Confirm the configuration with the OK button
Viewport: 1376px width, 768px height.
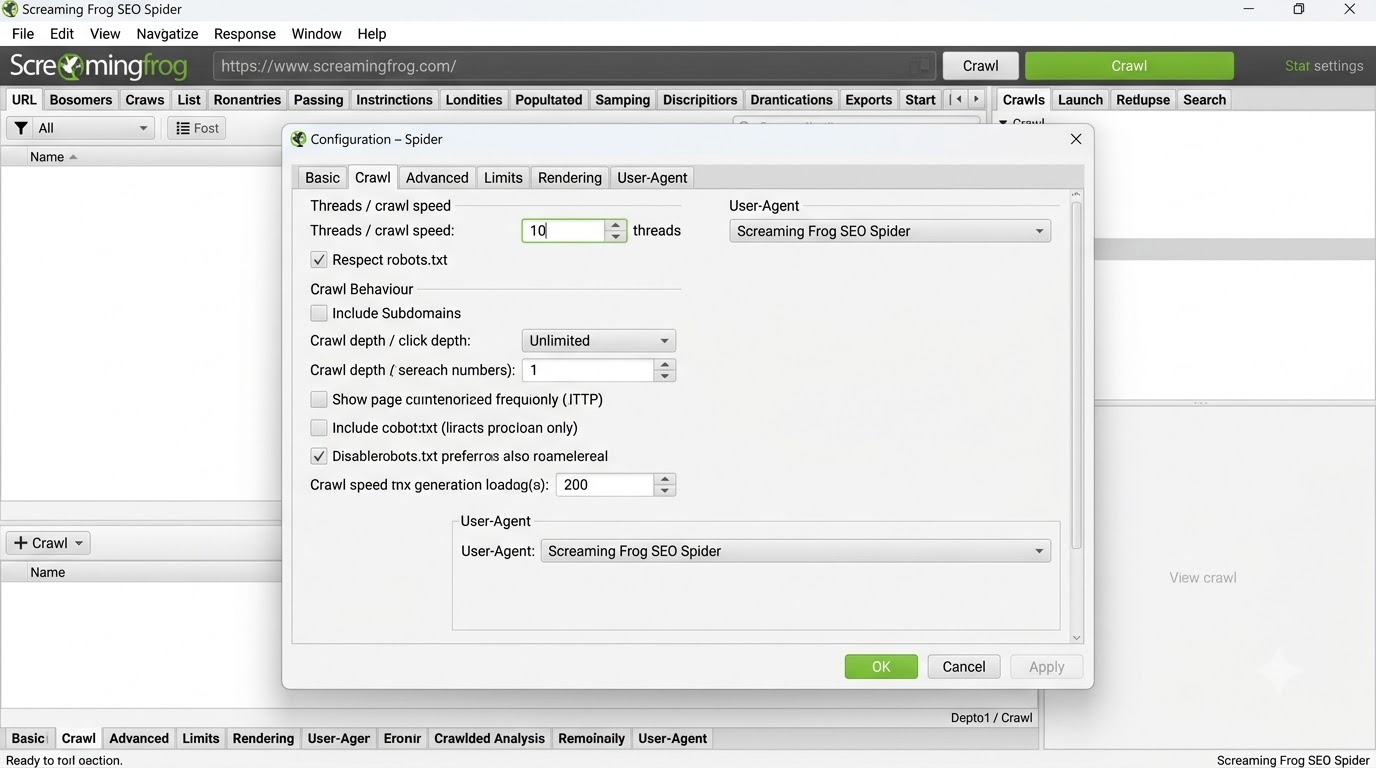point(881,667)
